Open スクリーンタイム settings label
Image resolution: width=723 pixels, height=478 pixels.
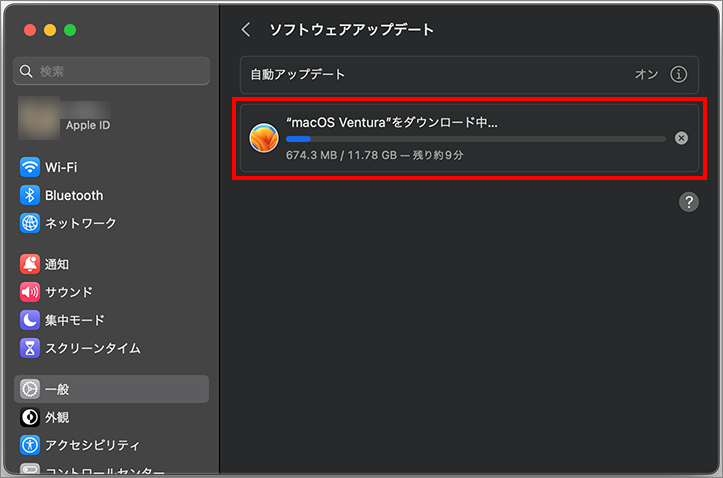tap(93, 348)
